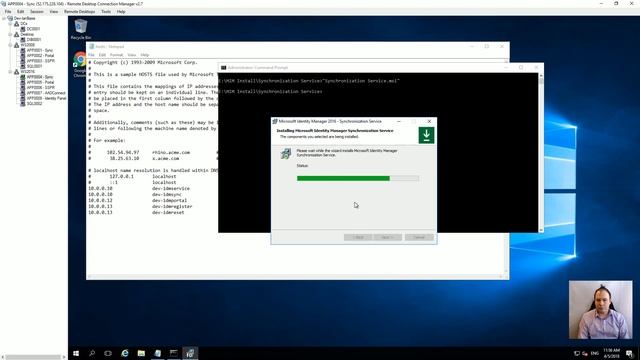Select the installer taskbar icon
The height and width of the screenshot is (360, 640).
[190, 353]
